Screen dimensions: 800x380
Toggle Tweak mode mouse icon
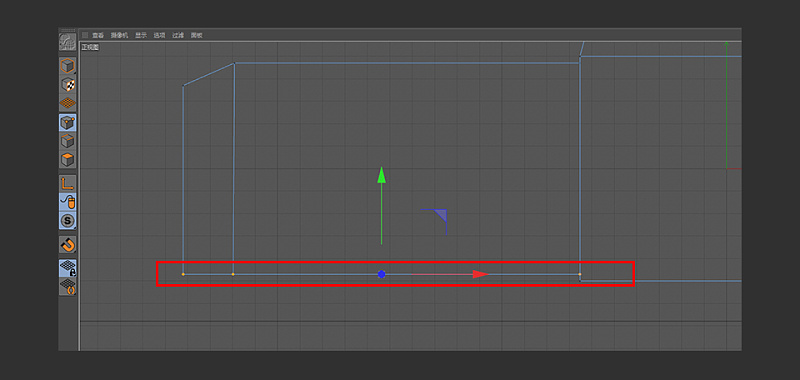67,202
